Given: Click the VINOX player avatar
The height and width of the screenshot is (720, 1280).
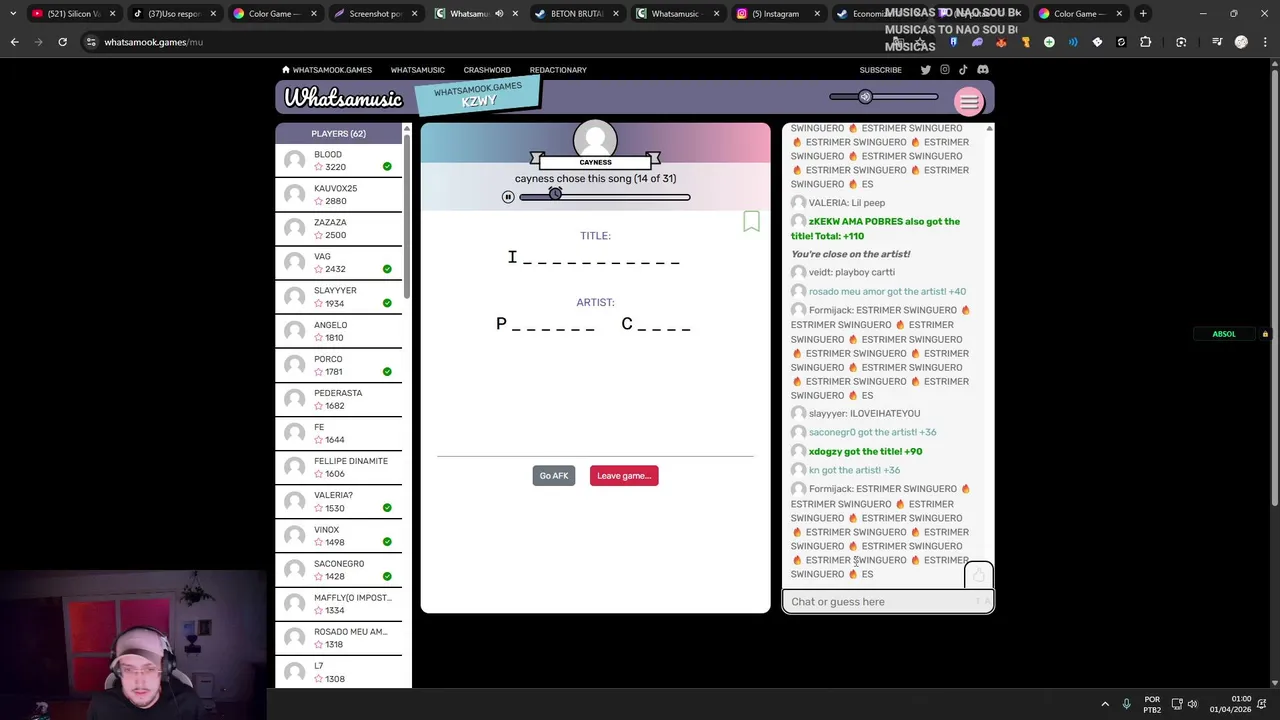Looking at the screenshot, I should [294, 535].
